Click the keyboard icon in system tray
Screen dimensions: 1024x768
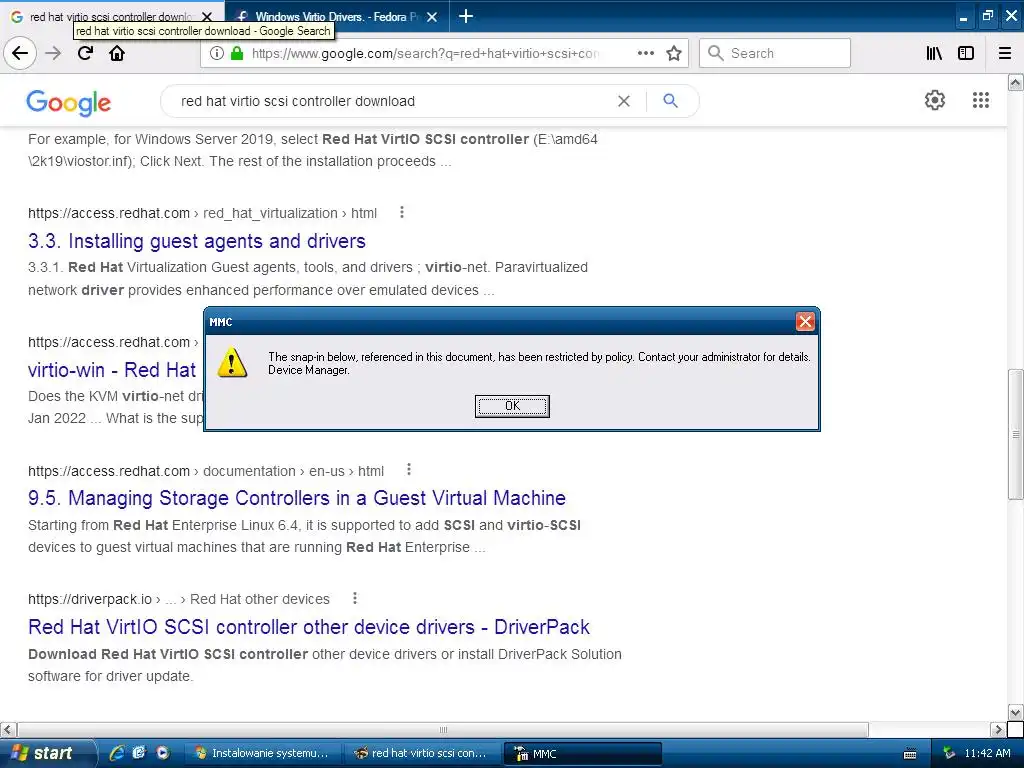click(910, 754)
